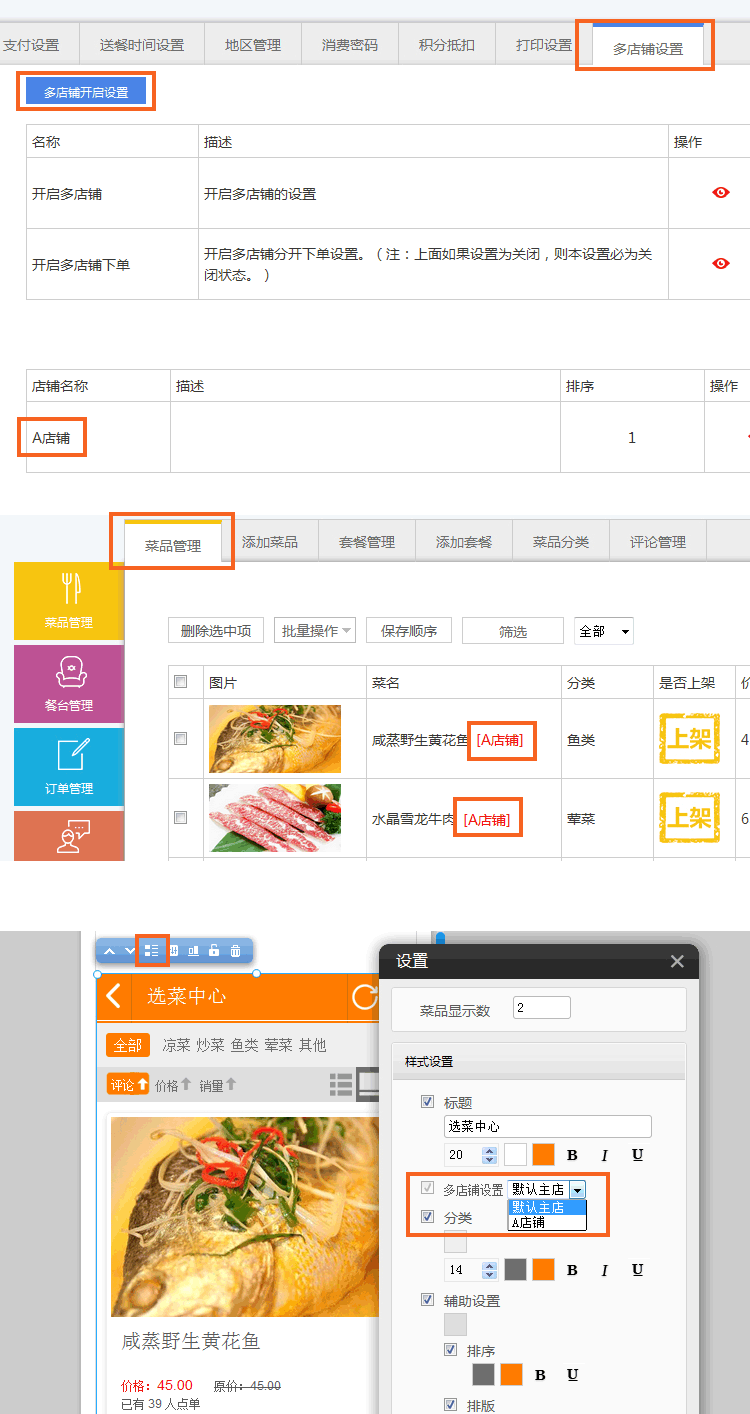Click the 菜品显示数 input field

(x=542, y=1008)
